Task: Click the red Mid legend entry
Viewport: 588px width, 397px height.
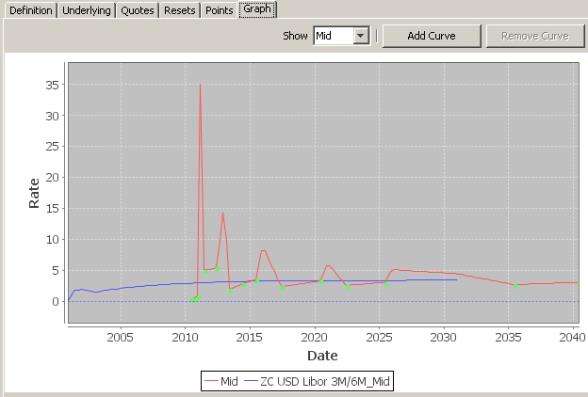Action: [x=221, y=382]
